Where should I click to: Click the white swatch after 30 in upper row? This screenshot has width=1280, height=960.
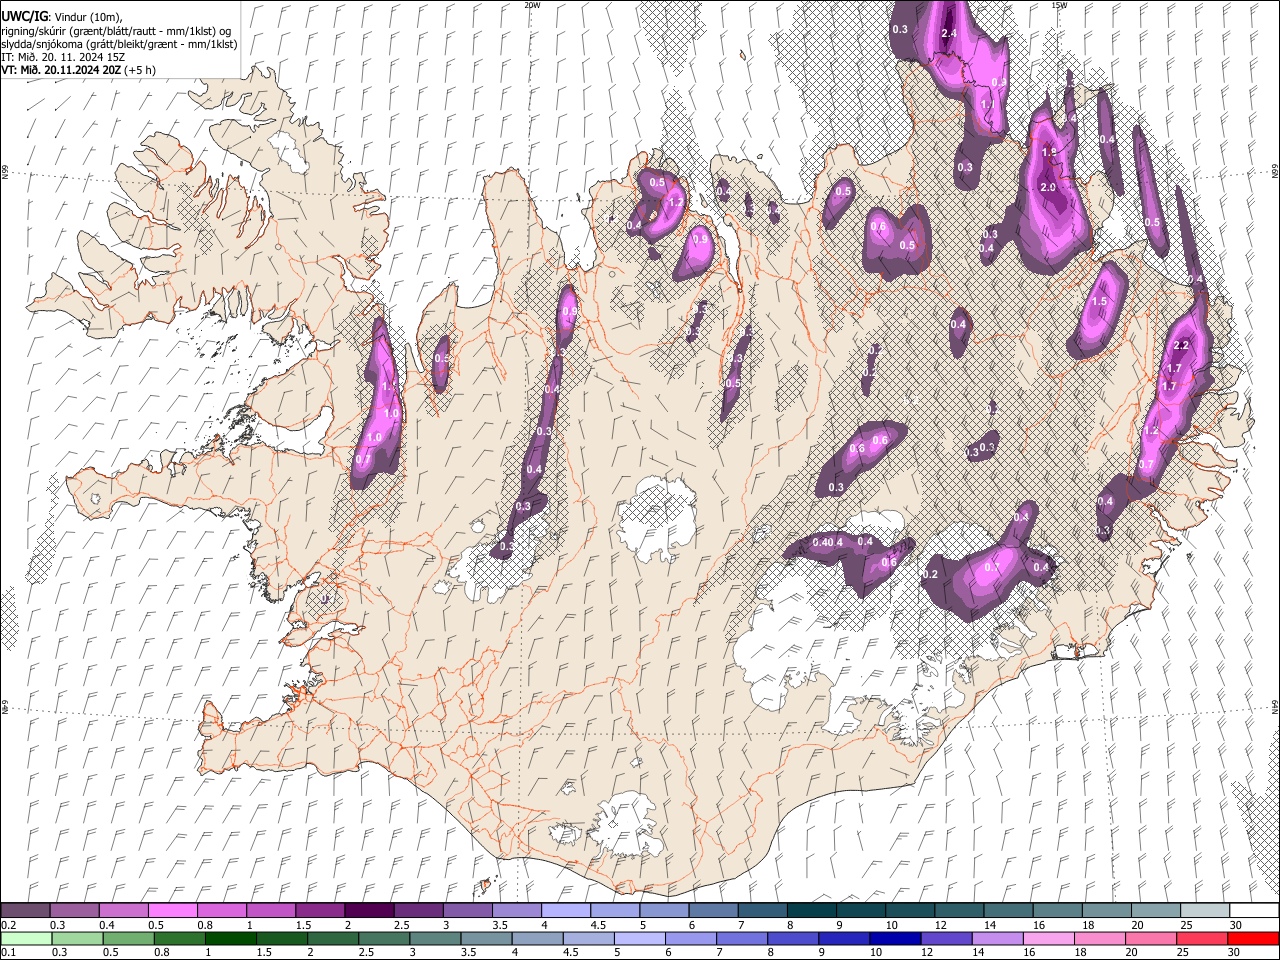pos(1253,910)
